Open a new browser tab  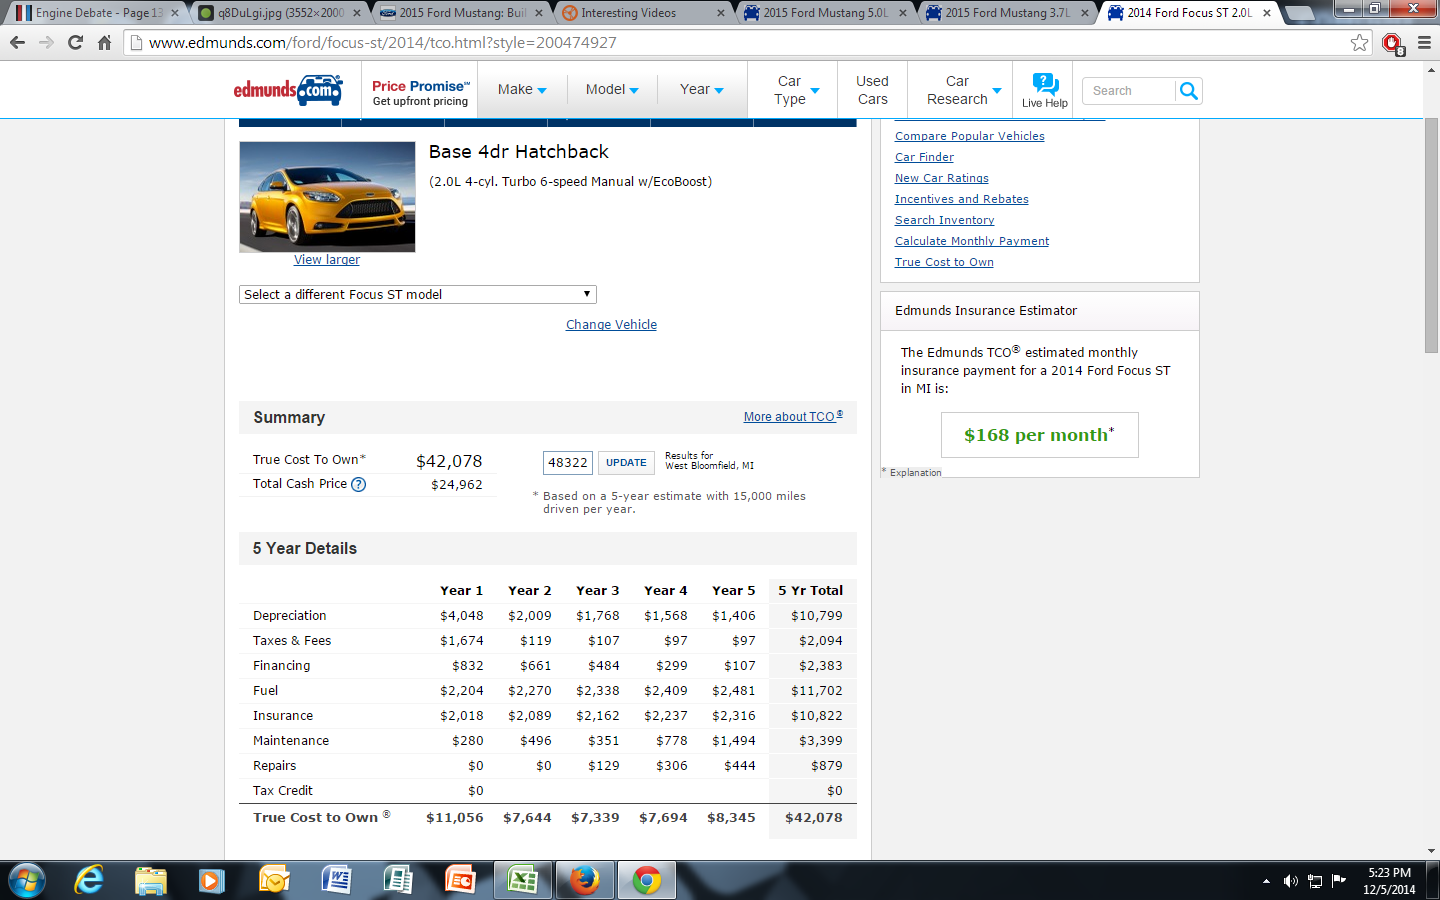1299,13
